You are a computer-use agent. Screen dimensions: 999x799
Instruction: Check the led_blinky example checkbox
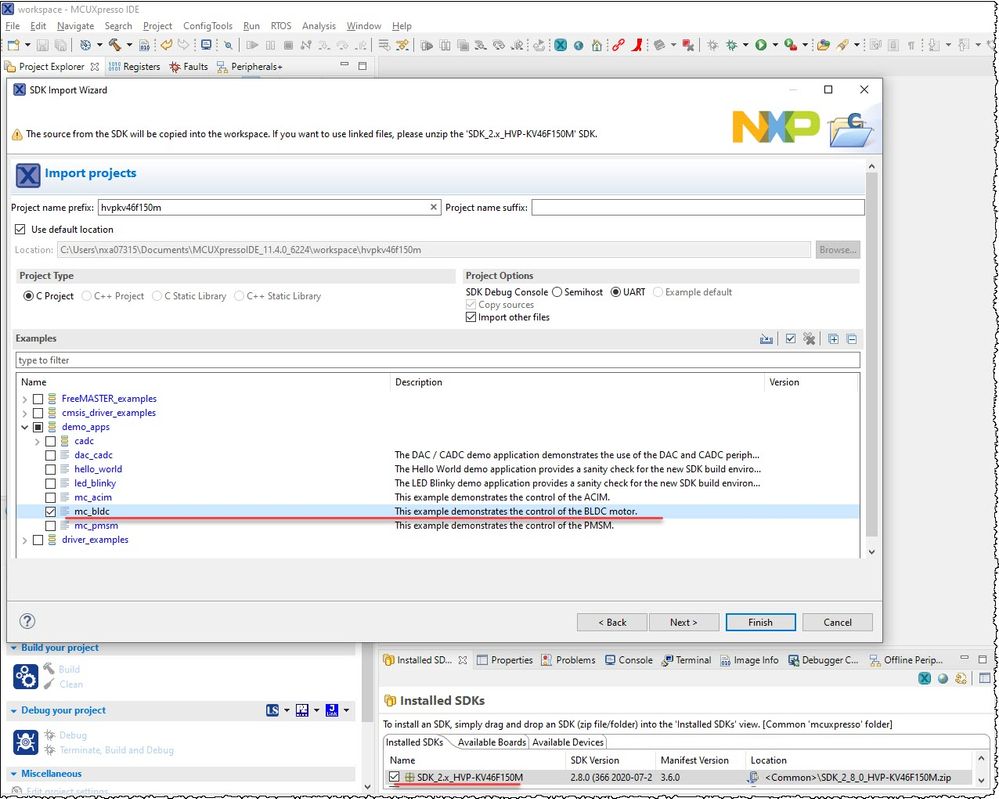pos(50,484)
